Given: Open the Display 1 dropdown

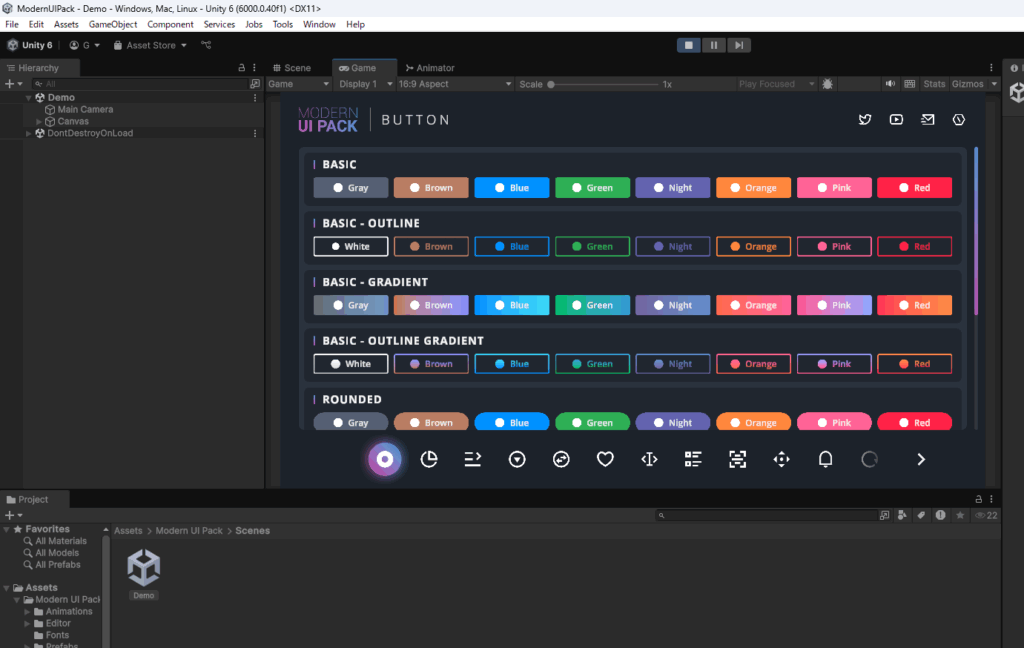Looking at the screenshot, I should [366, 84].
